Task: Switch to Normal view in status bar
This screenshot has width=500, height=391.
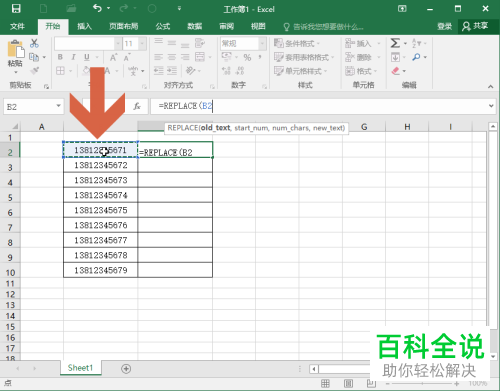Action: pyautogui.click(x=325, y=383)
